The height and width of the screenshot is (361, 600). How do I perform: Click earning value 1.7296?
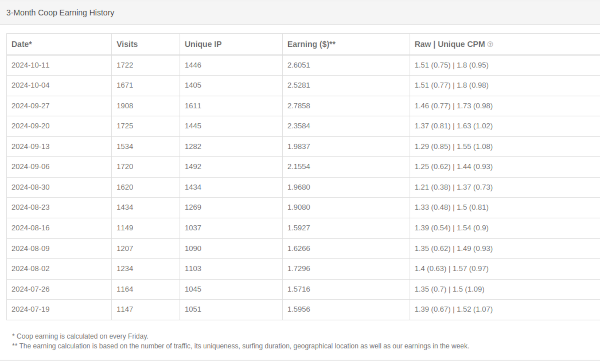(x=299, y=269)
